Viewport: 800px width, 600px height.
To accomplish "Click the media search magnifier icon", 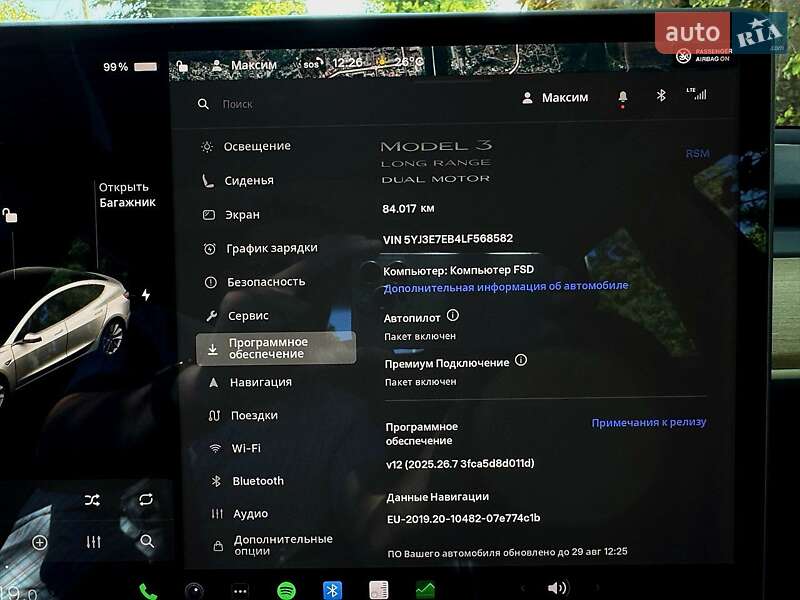I will pos(147,541).
